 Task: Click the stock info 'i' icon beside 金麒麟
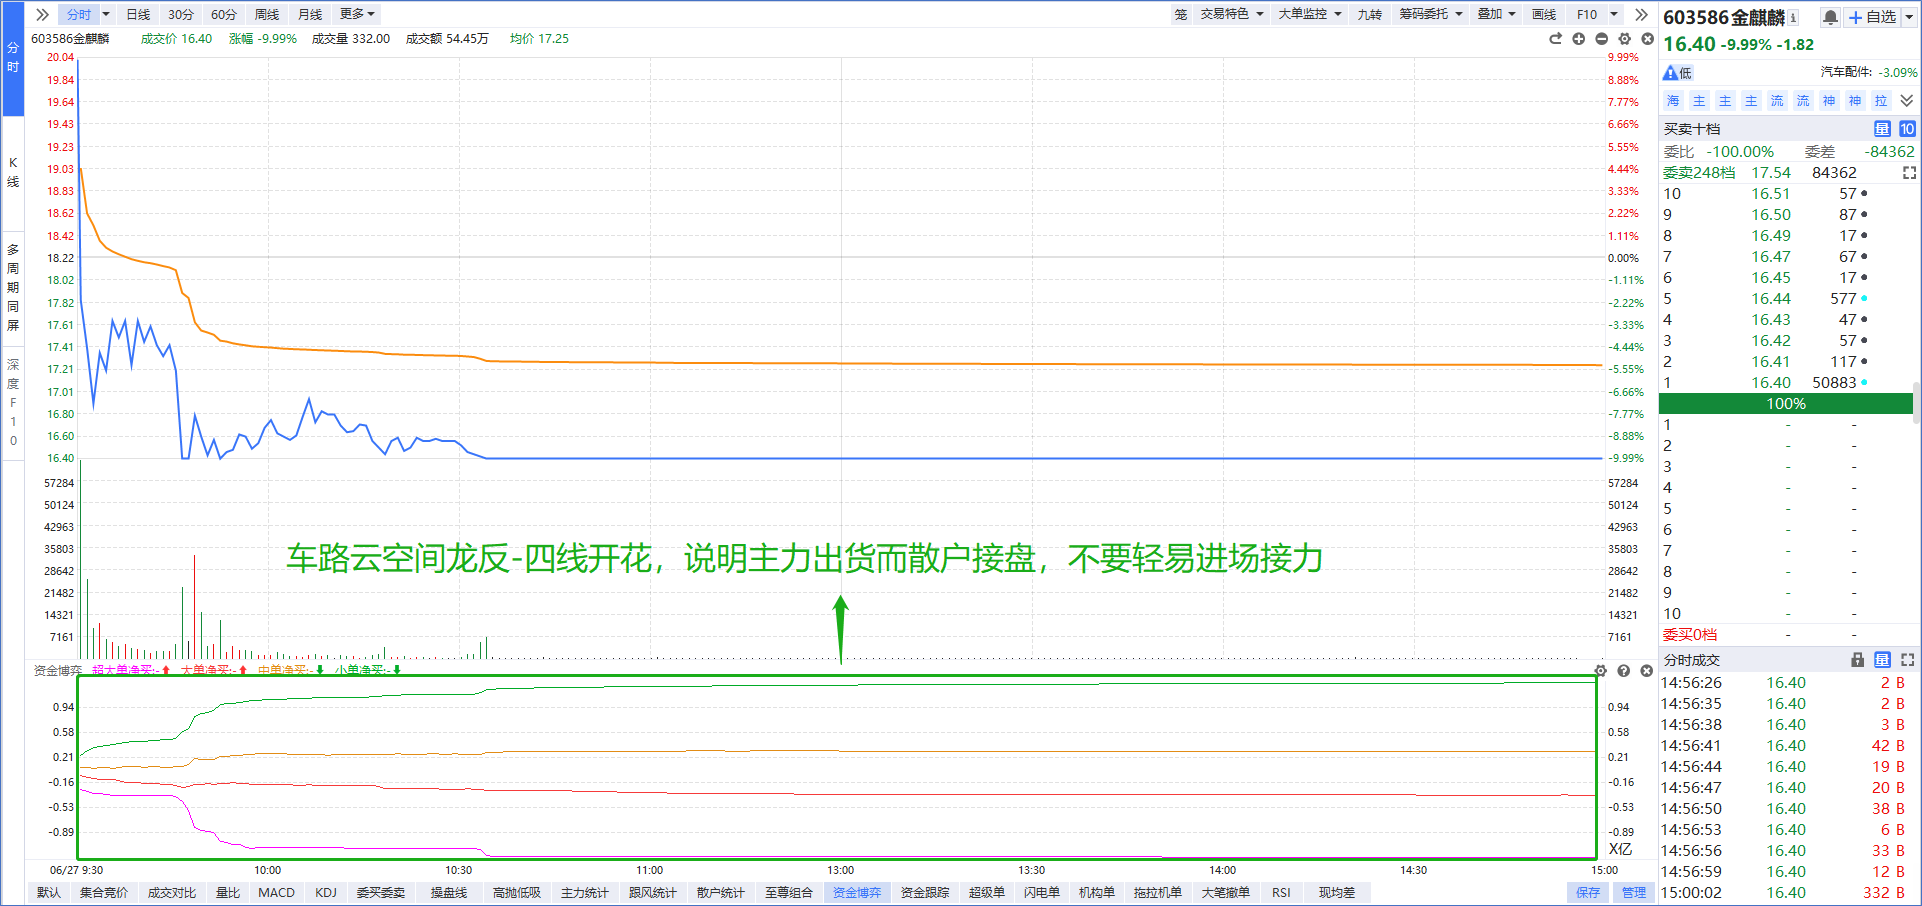pyautogui.click(x=1793, y=17)
